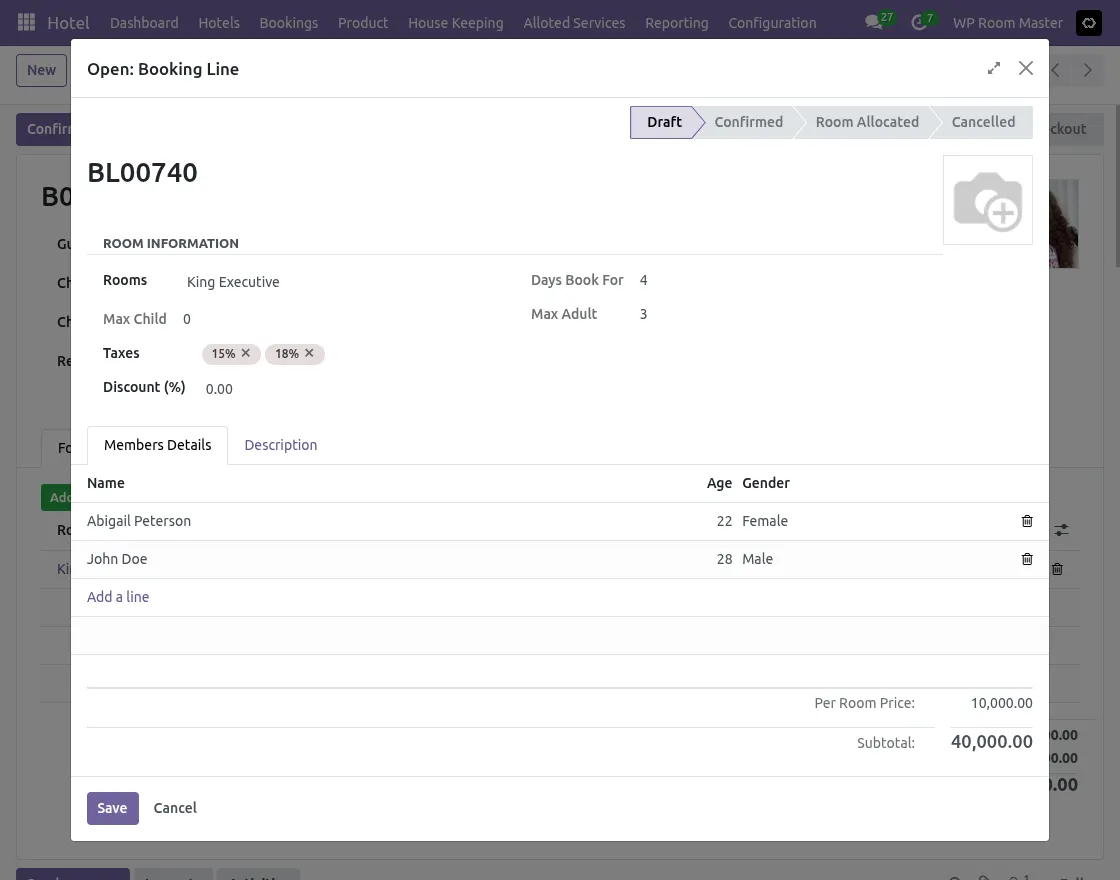1120x880 pixels.
Task: Open messages via the chat bubble icon
Action: pyautogui.click(x=872, y=22)
